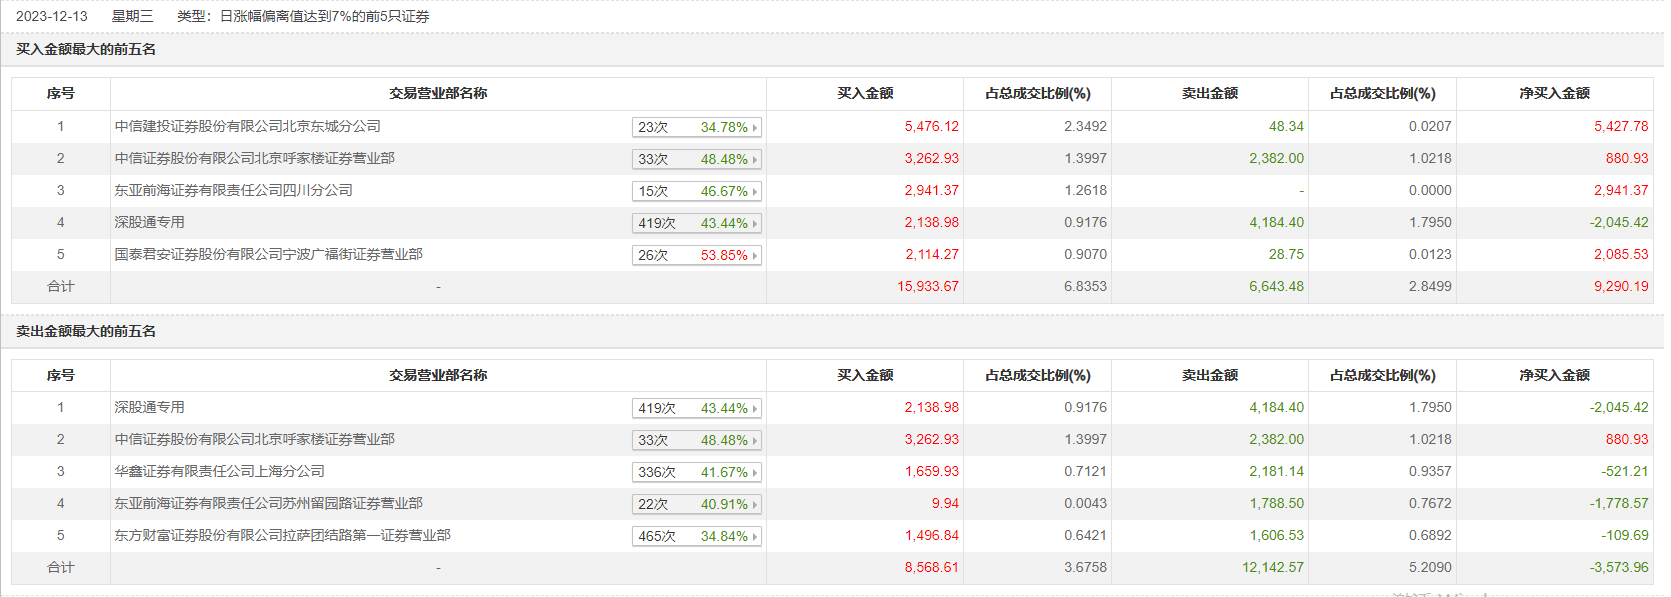Click net value -521.21
Screen dimensions: 1671x597
click(1625, 471)
